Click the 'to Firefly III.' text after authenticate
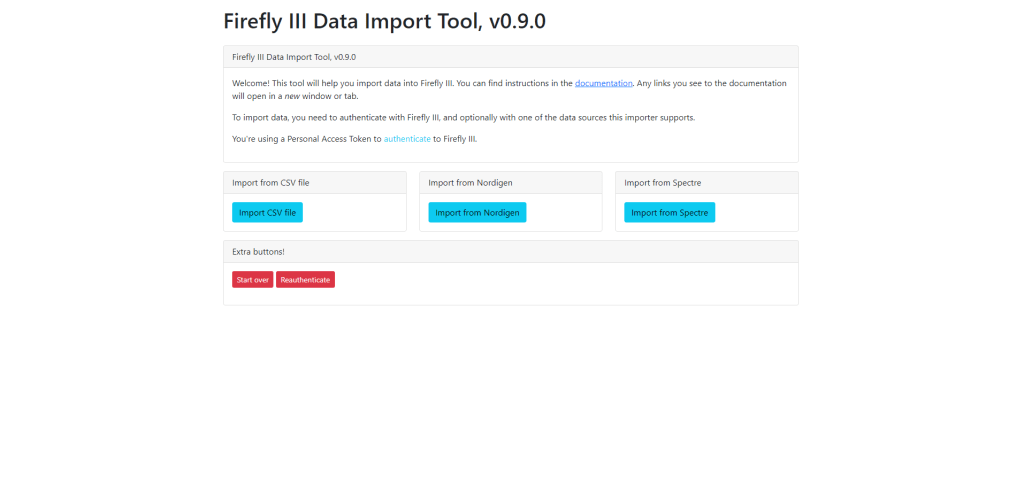 [x=455, y=139]
